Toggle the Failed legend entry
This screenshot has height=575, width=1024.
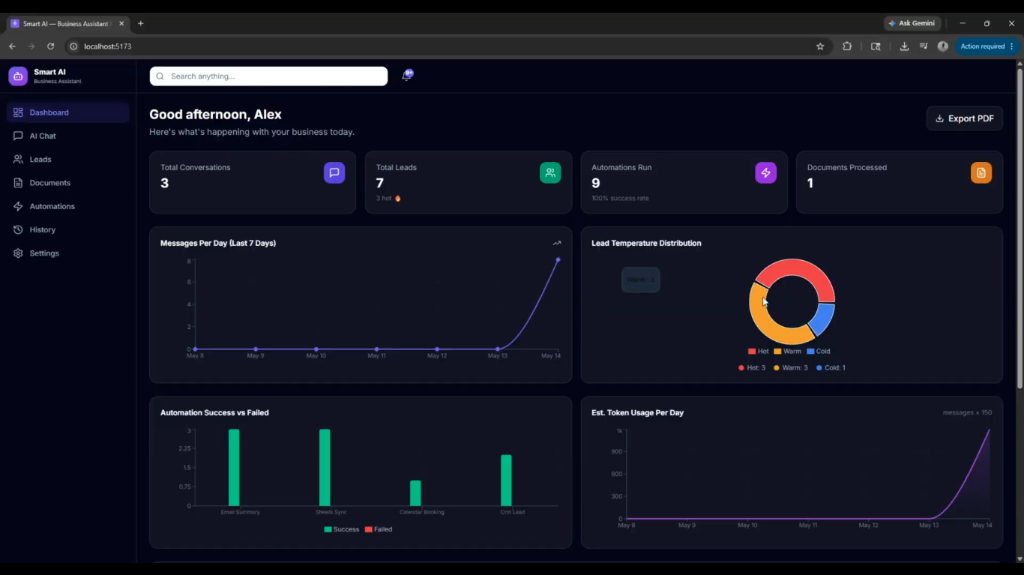pyautogui.click(x=378, y=529)
